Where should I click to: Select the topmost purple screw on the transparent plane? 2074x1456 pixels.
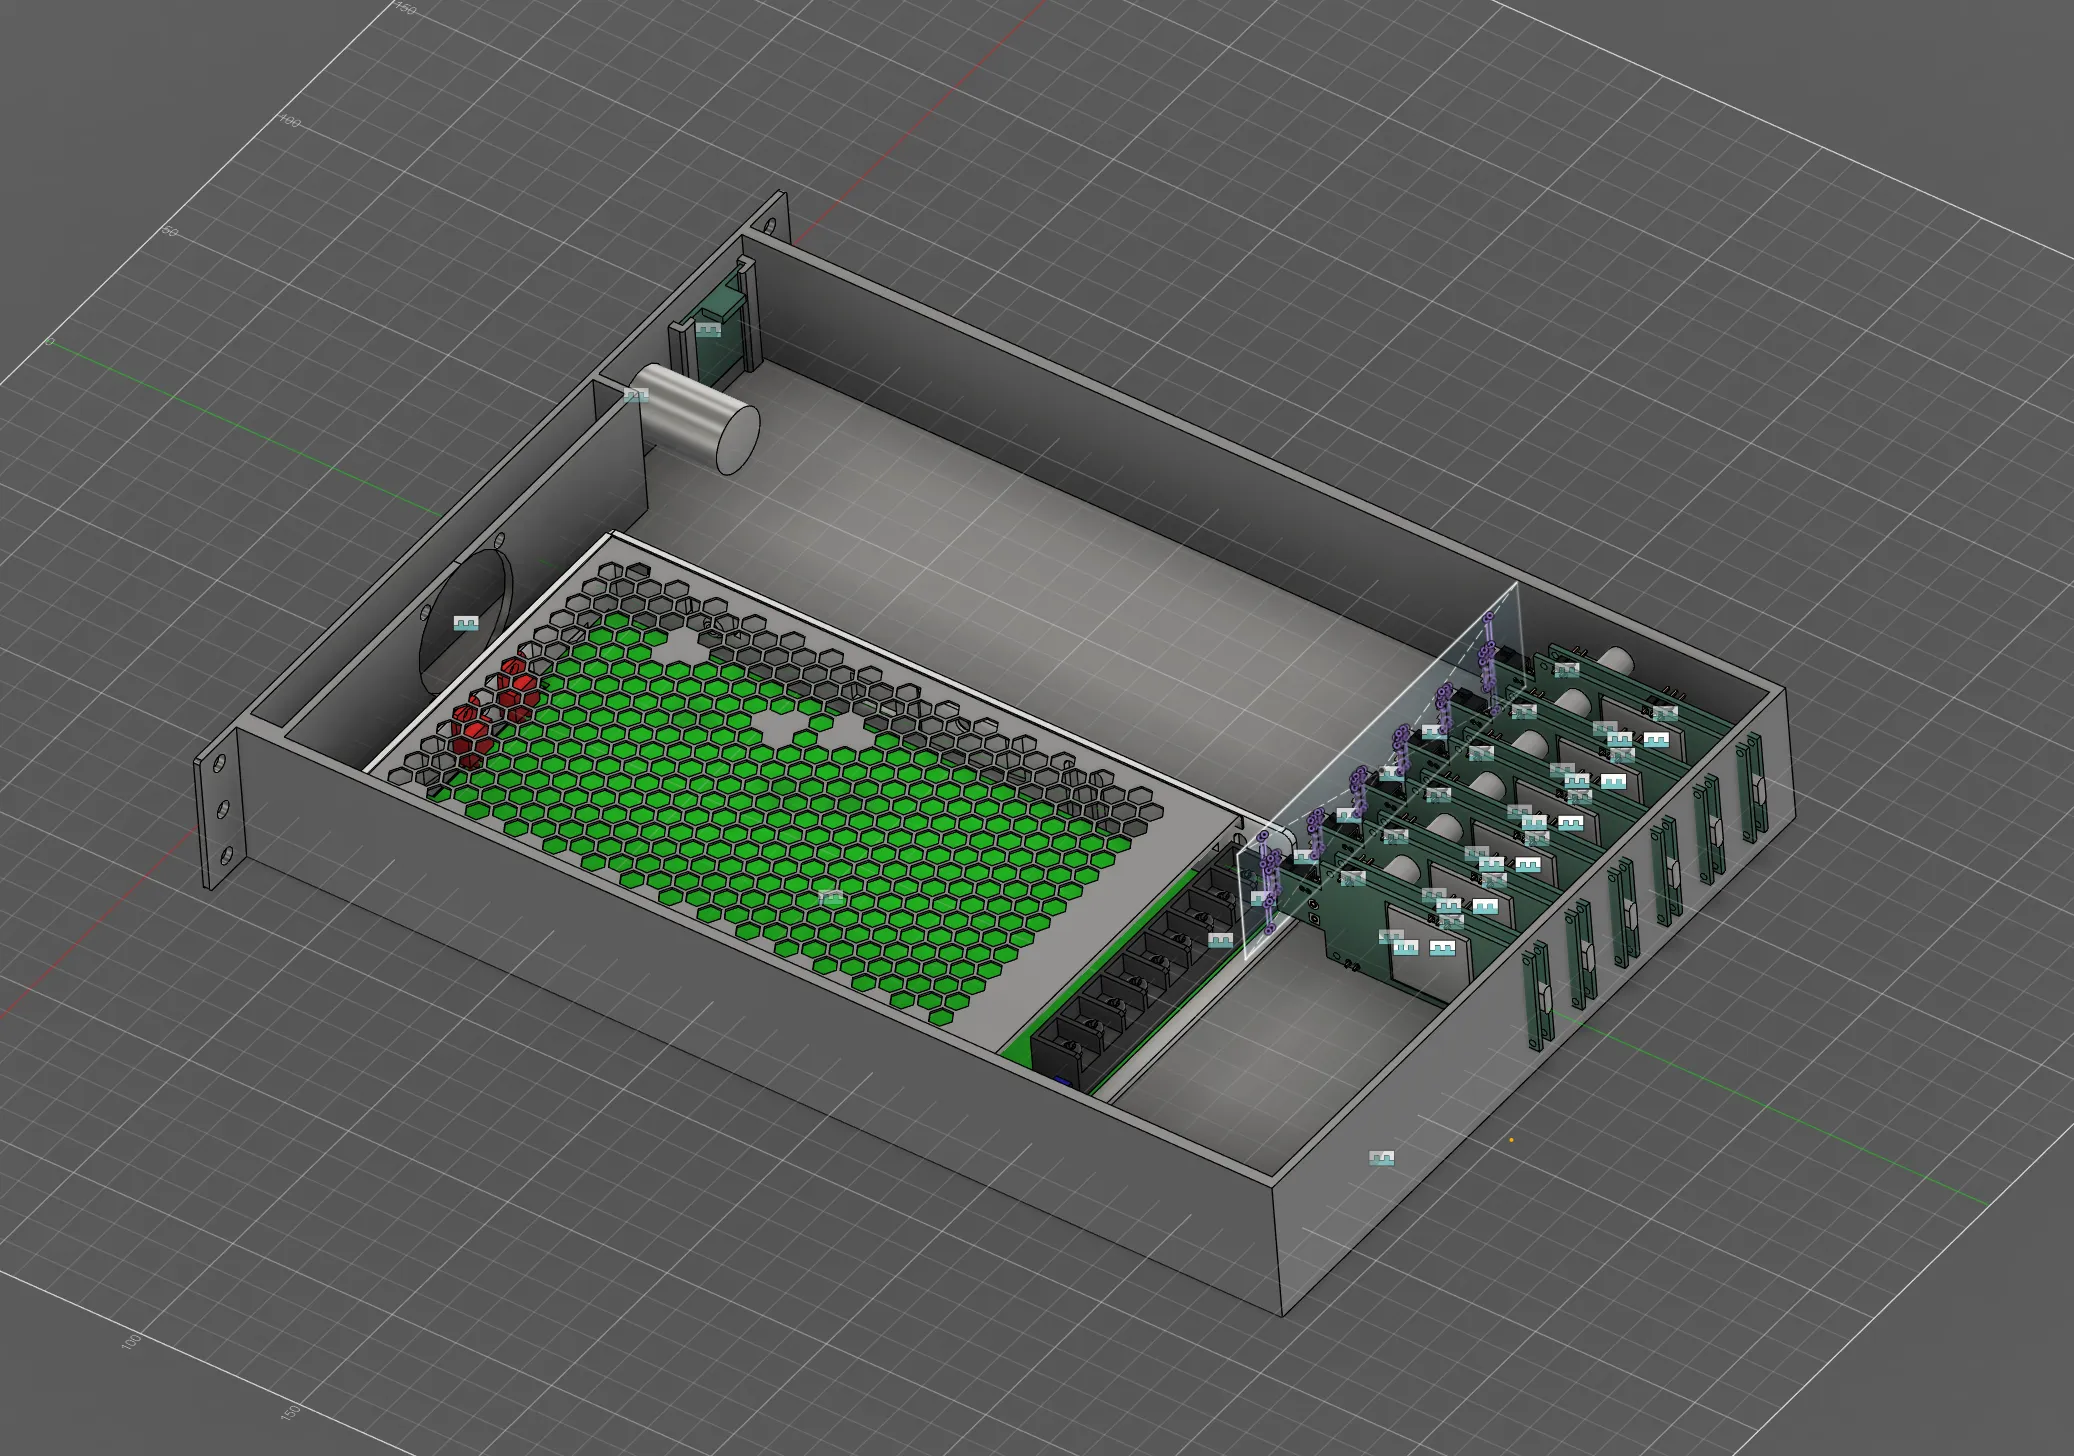click(1489, 617)
